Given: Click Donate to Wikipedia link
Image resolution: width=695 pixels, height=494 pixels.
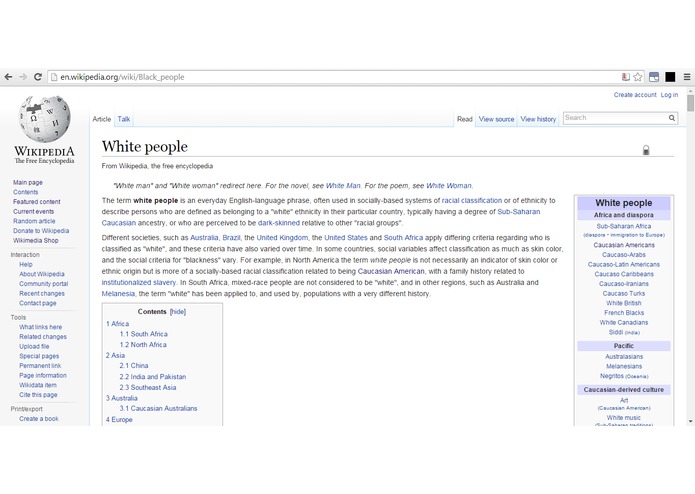Looking at the screenshot, I should click(x=41, y=231).
